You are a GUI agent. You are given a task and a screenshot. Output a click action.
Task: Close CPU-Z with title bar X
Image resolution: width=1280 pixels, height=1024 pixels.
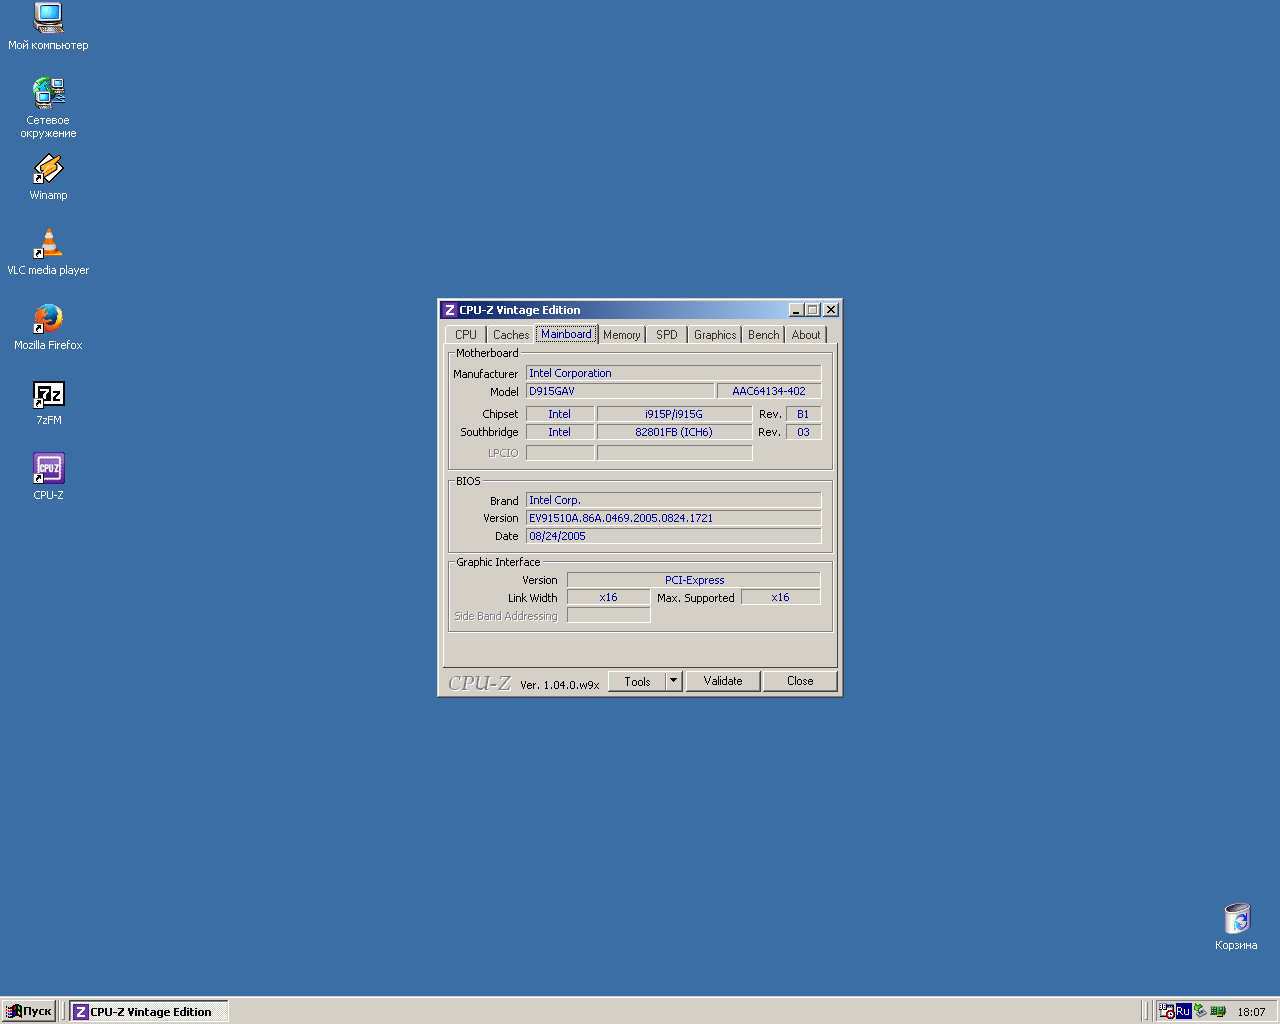point(831,310)
